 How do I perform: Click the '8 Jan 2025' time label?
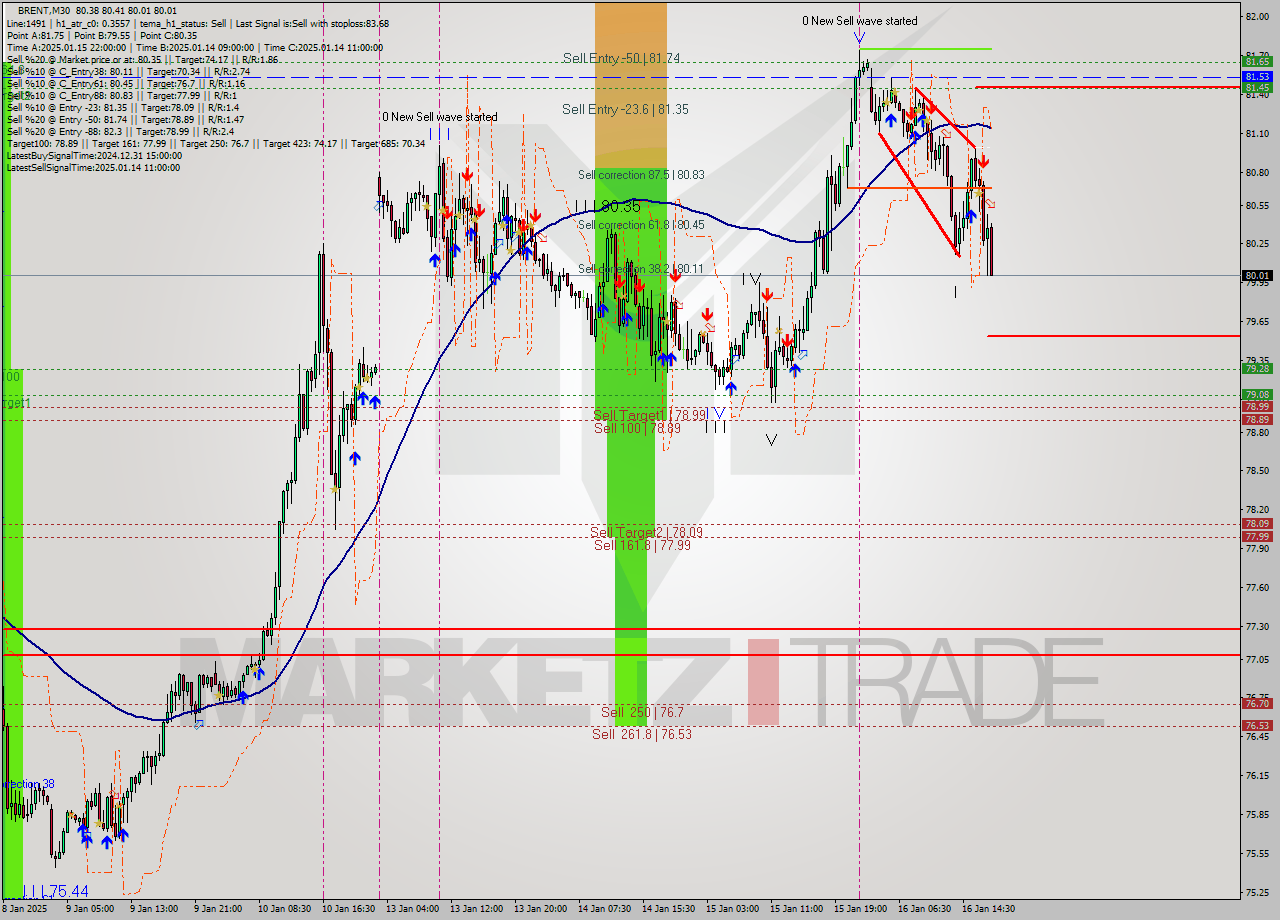(22, 909)
